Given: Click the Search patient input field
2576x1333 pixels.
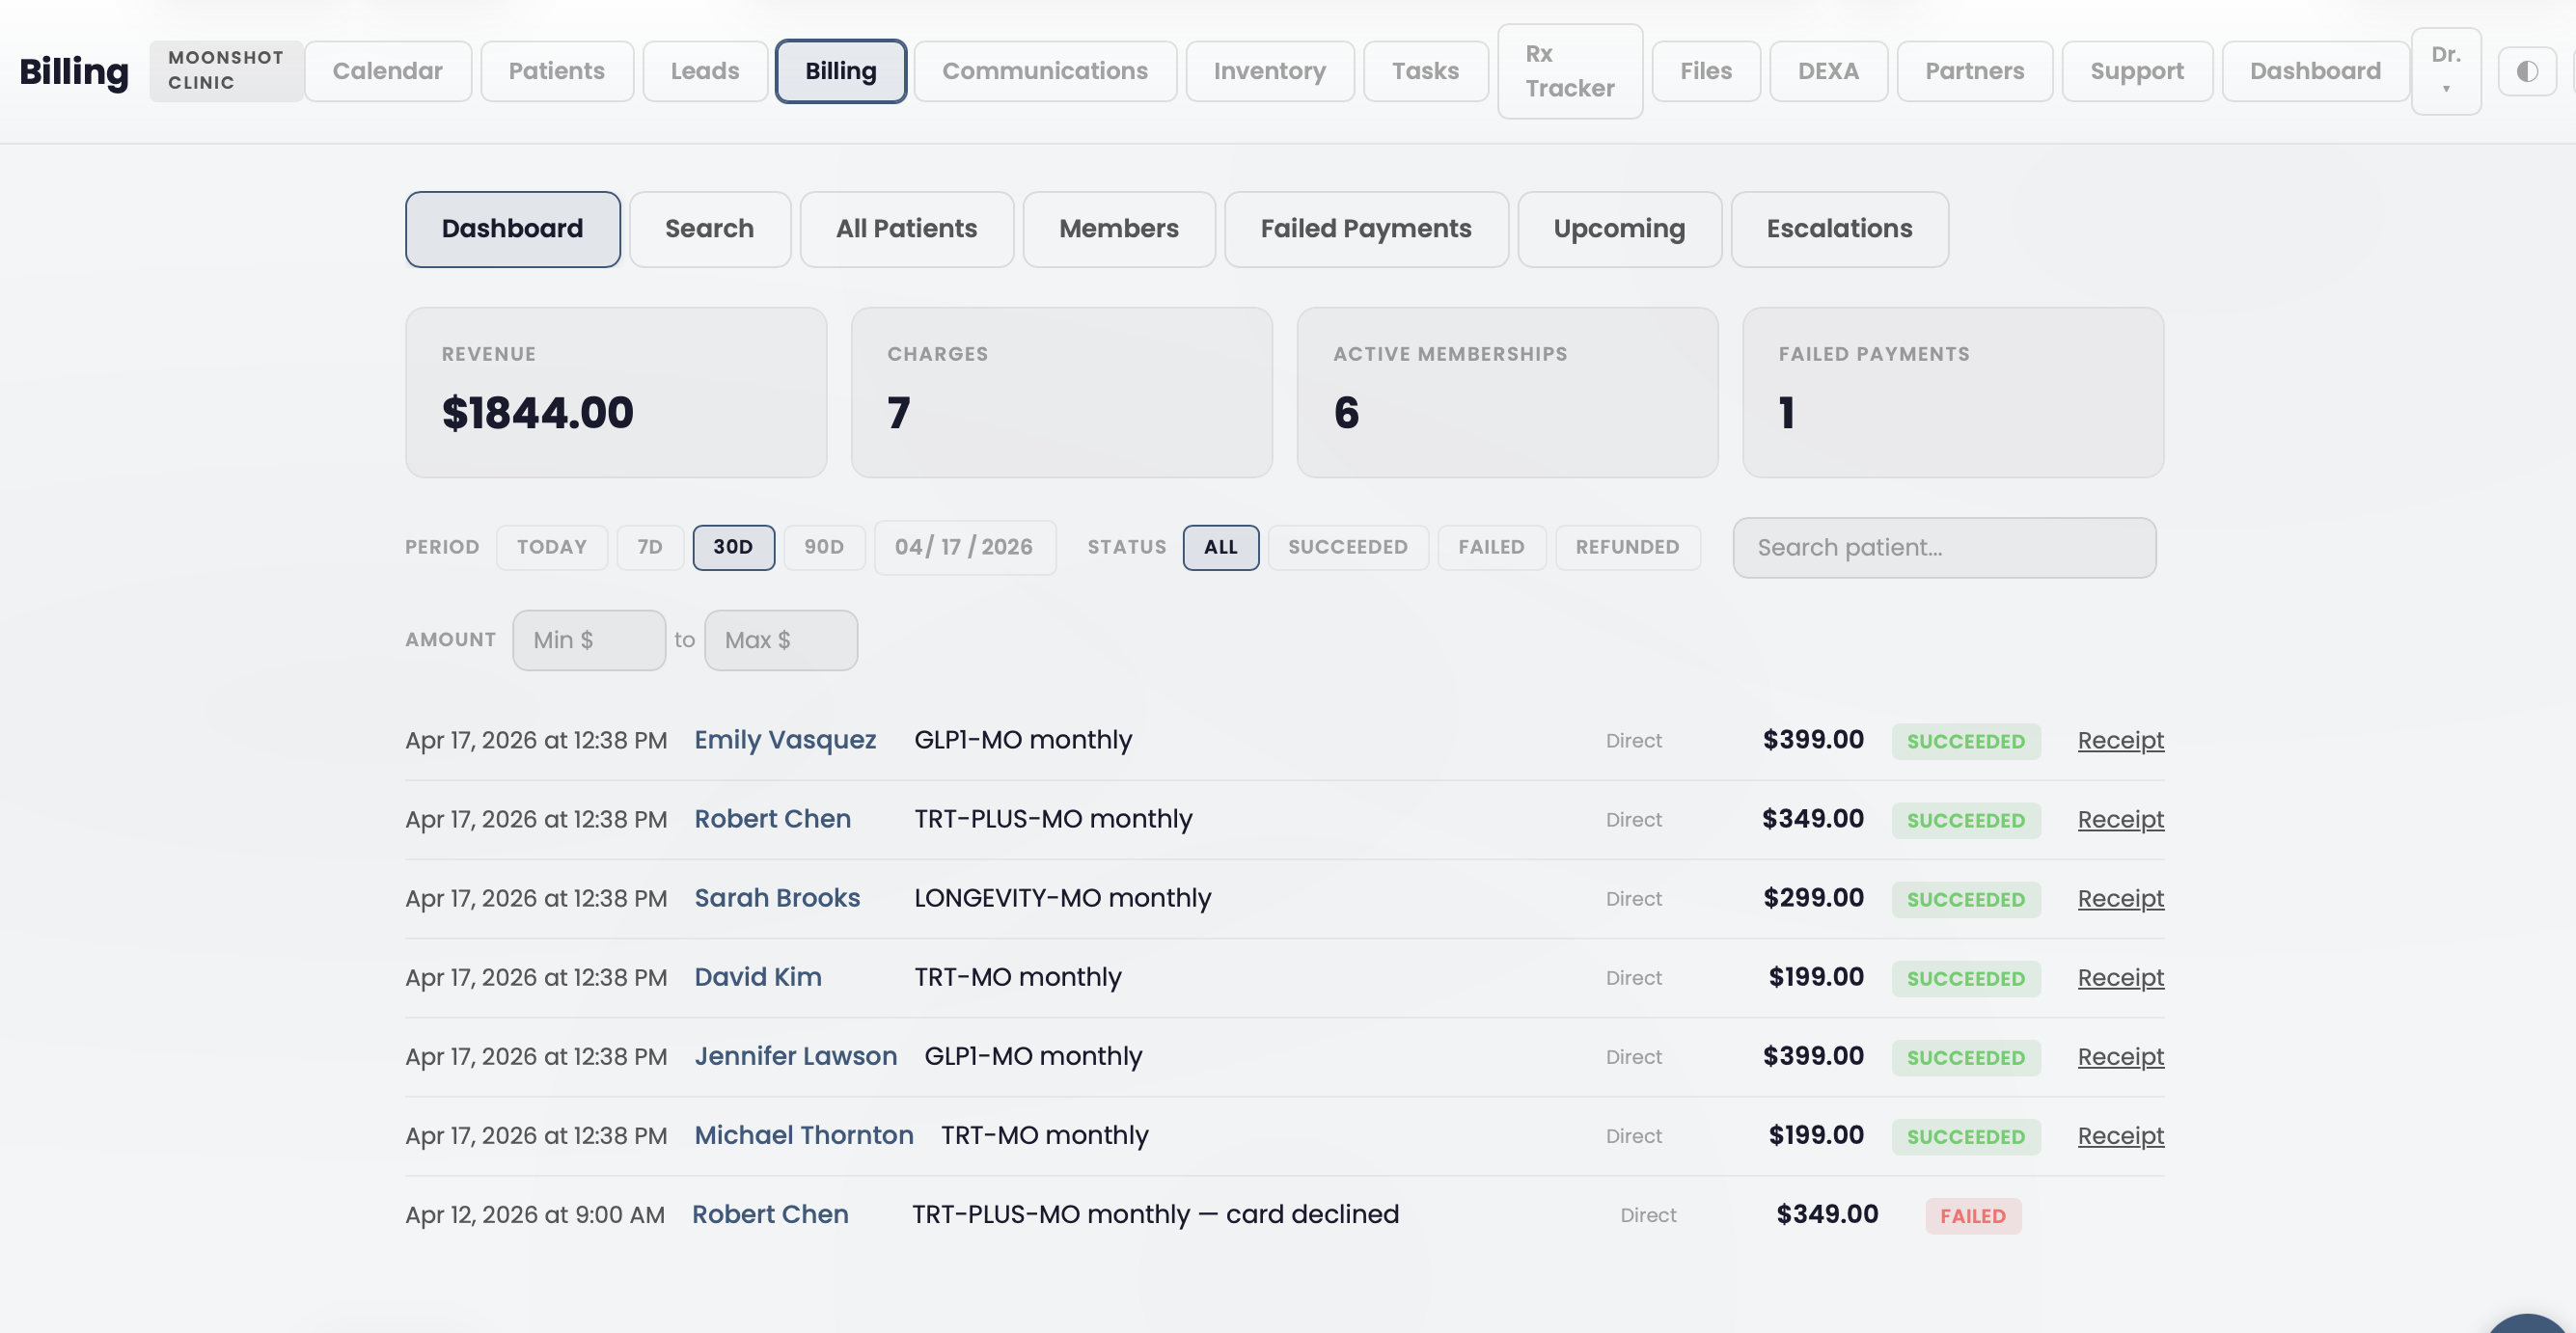Looking at the screenshot, I should tap(1943, 547).
